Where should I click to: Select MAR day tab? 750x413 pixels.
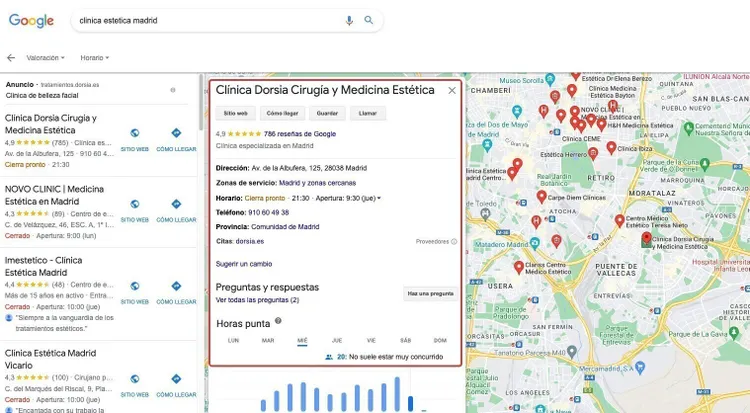click(268, 341)
